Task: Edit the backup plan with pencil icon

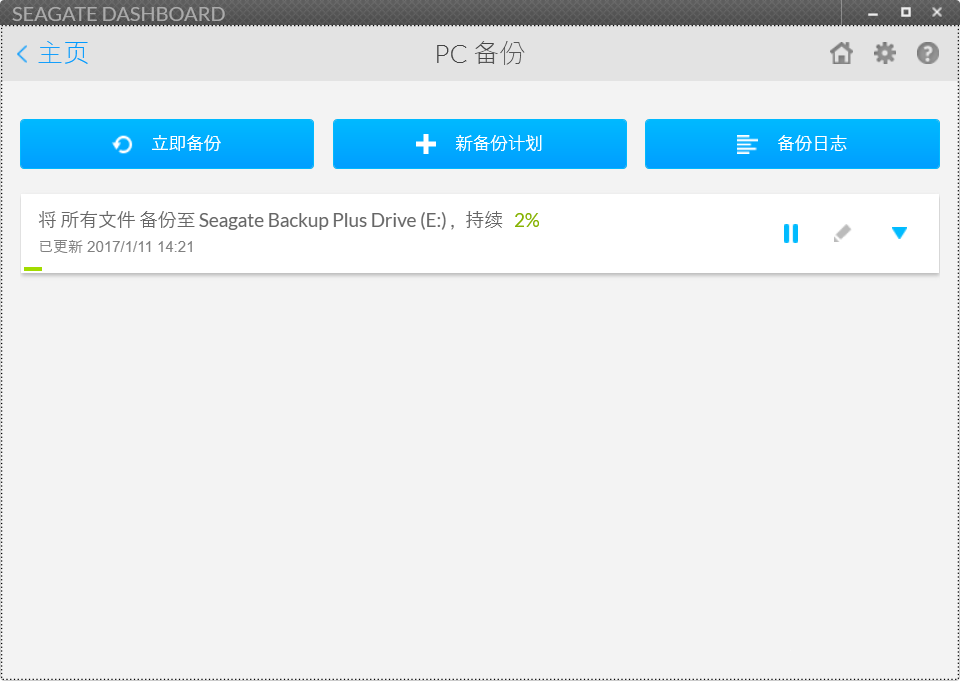Action: [x=842, y=233]
